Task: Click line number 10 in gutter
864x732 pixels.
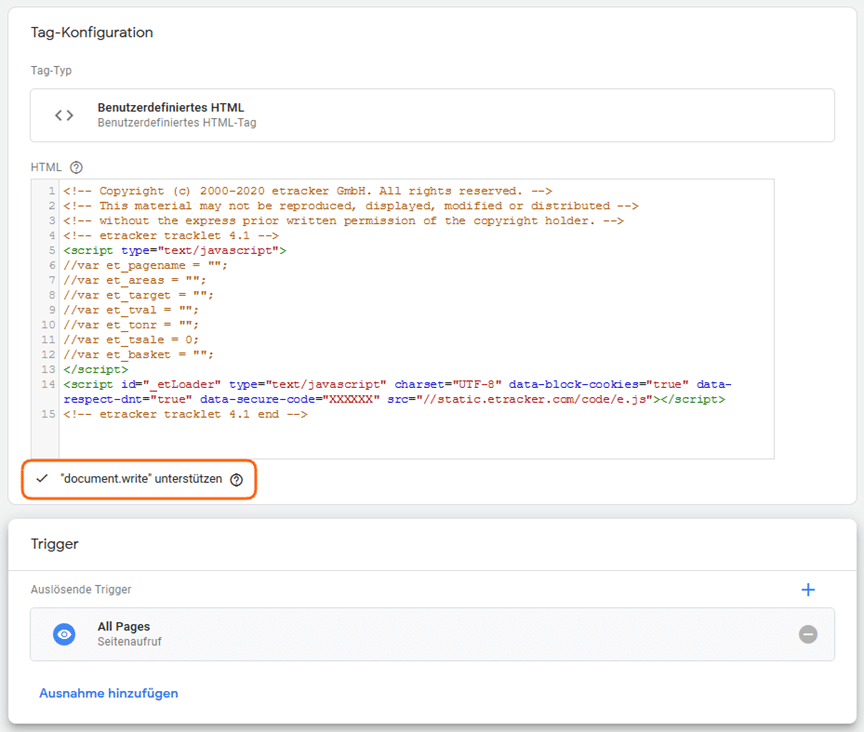Action: (48, 325)
